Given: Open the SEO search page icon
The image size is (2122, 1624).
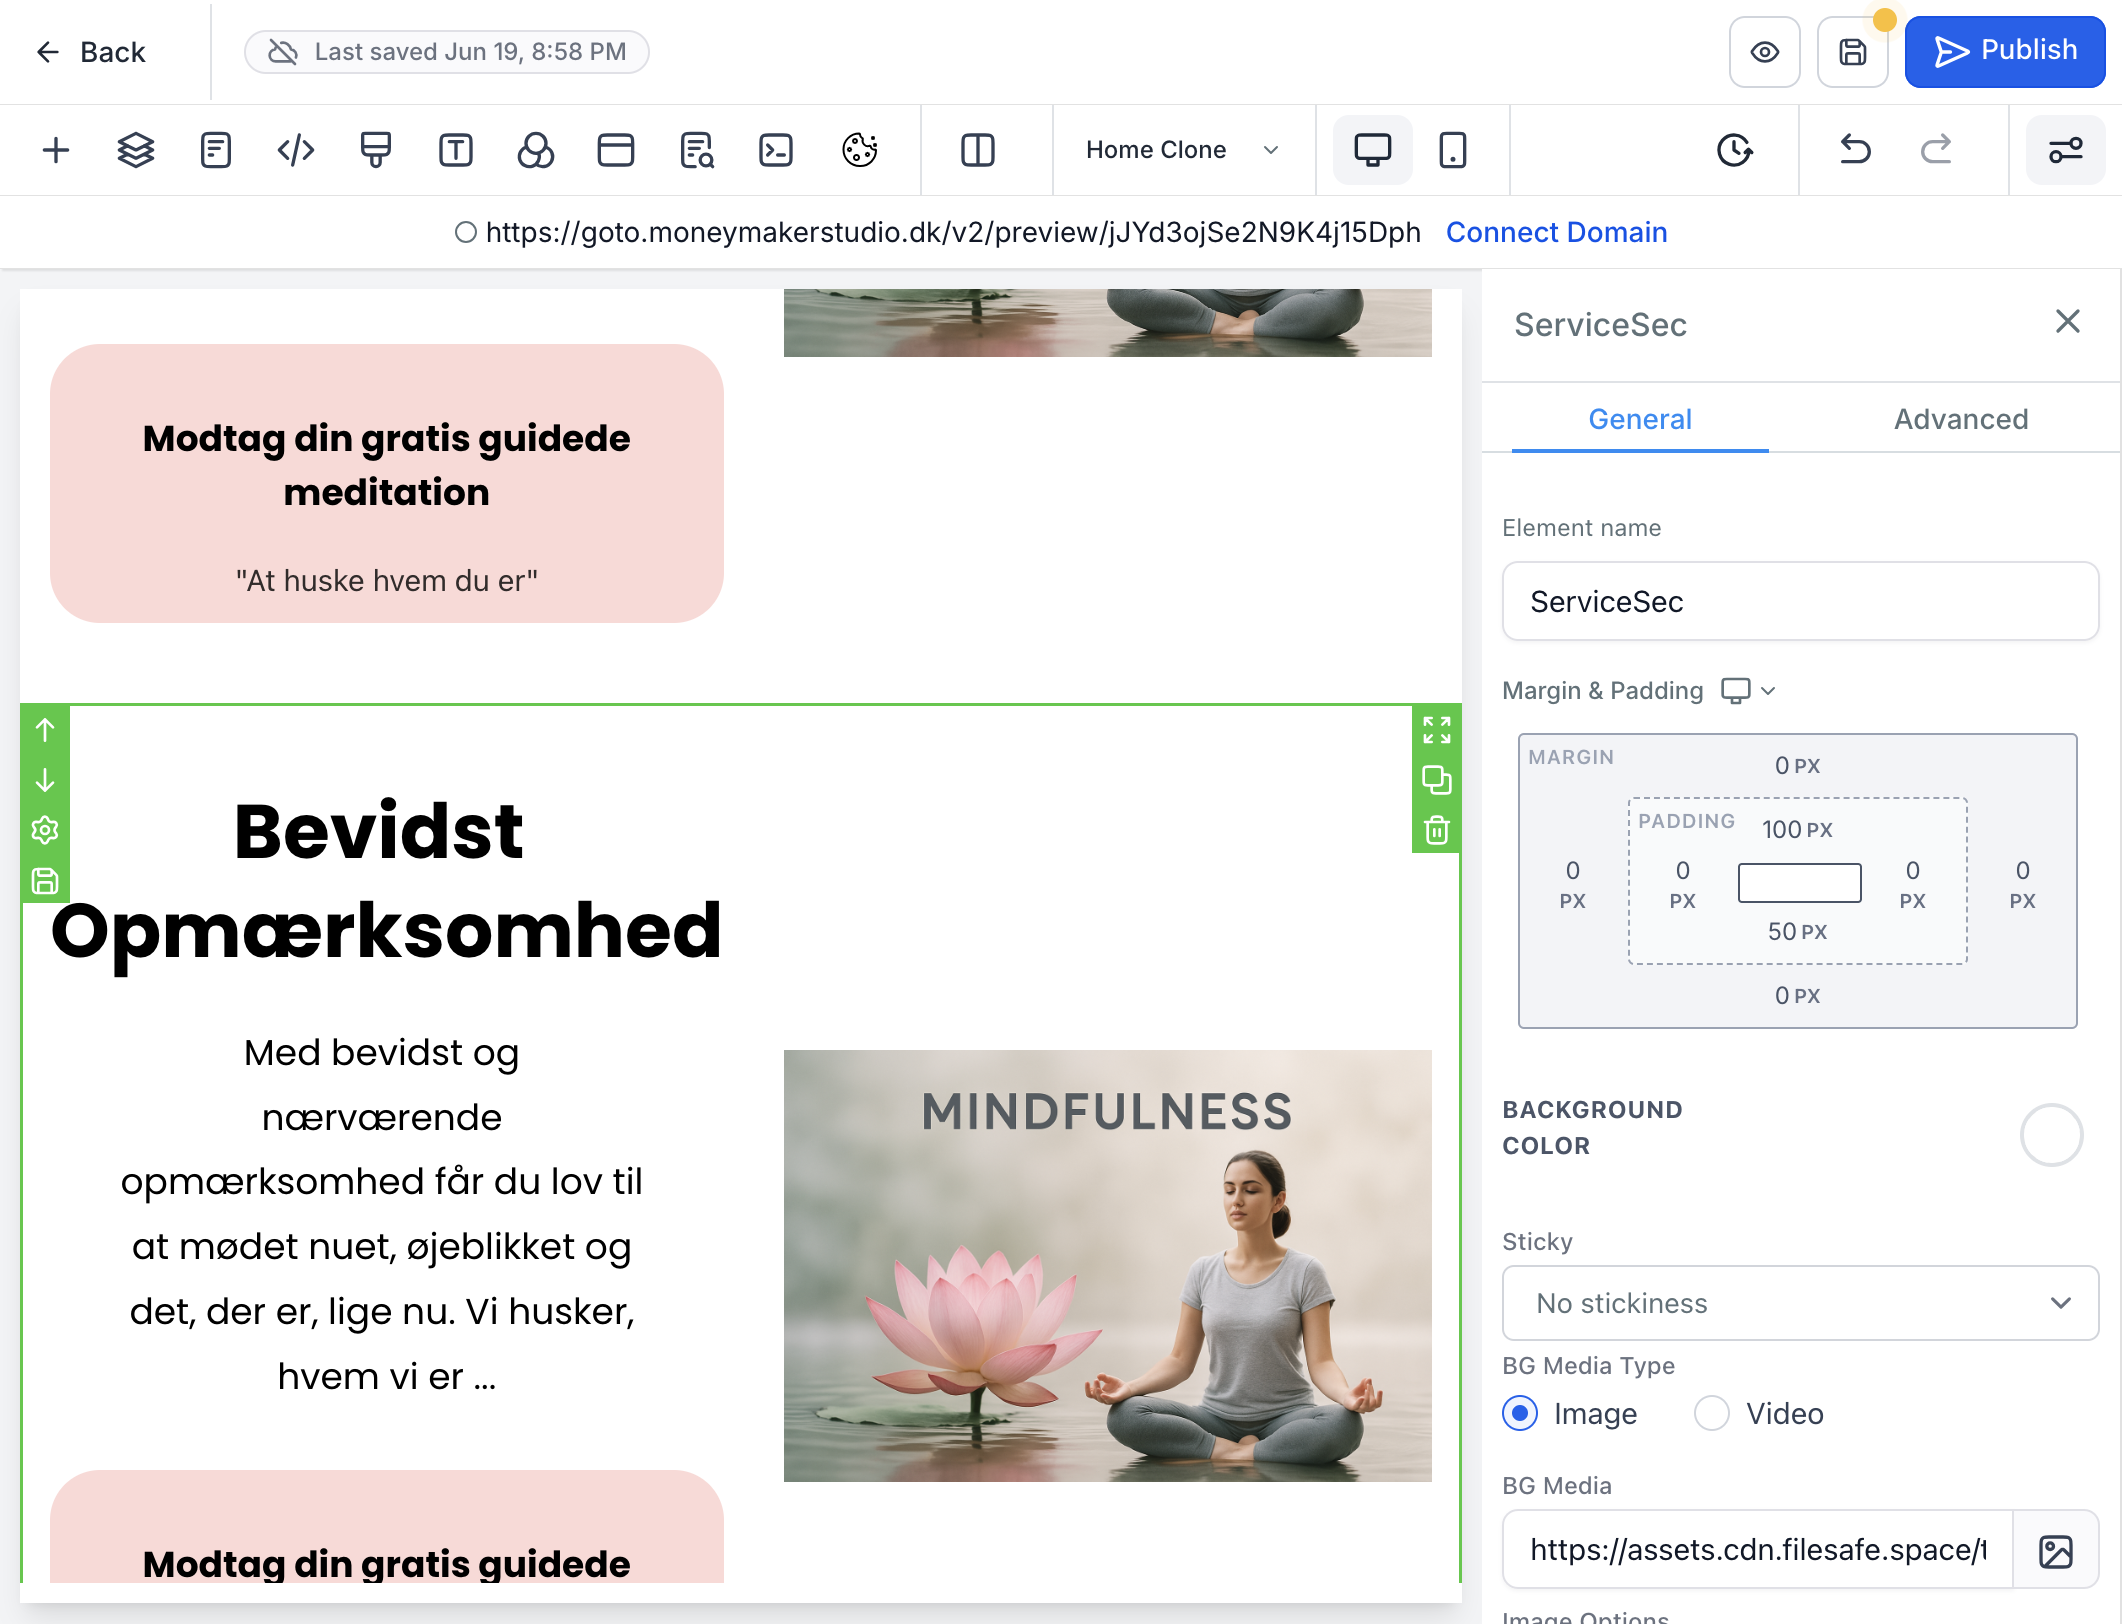Looking at the screenshot, I should (696, 150).
